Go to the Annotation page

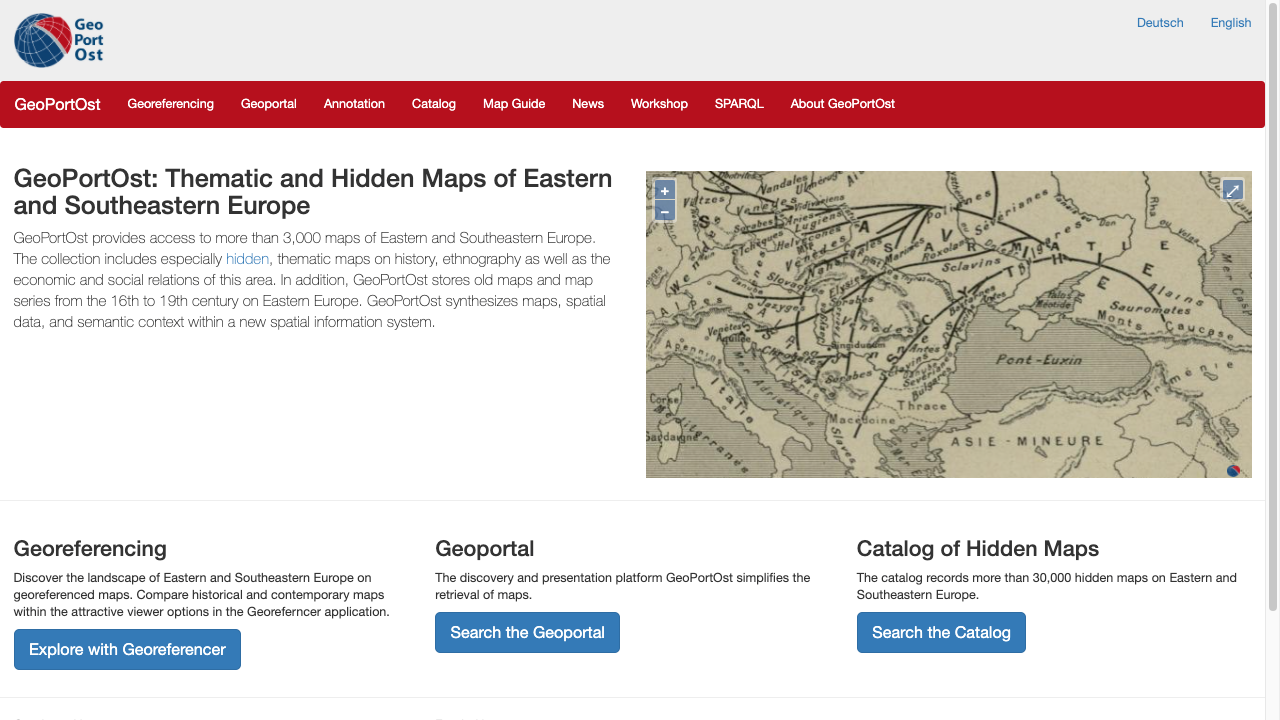point(354,104)
